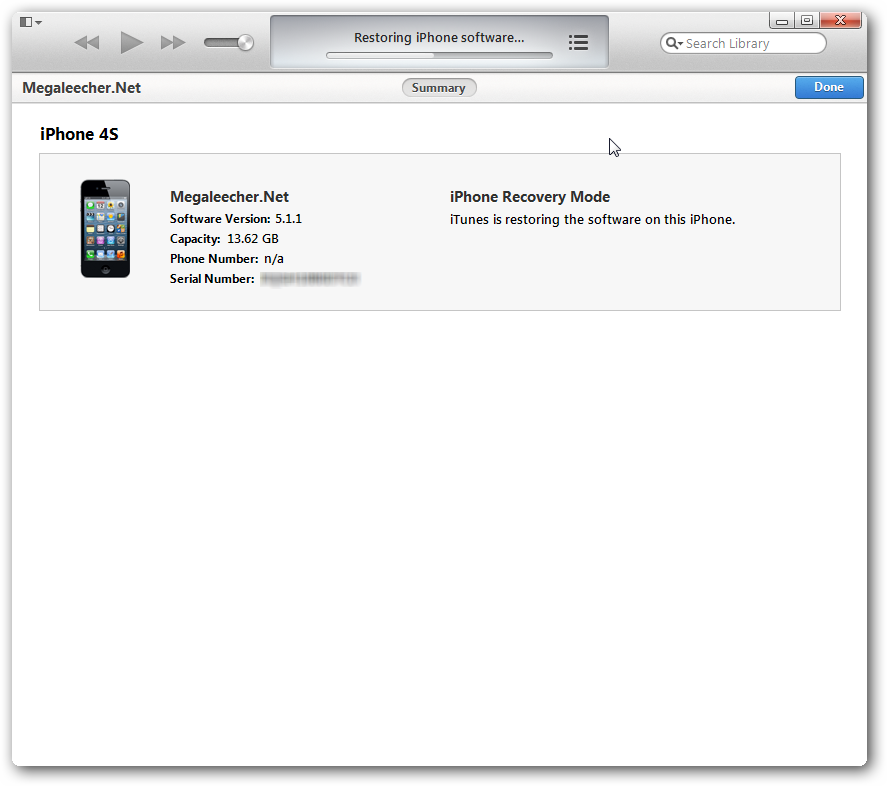The height and width of the screenshot is (786, 887).
Task: Adjust the volume slider knob
Action: pyautogui.click(x=246, y=42)
